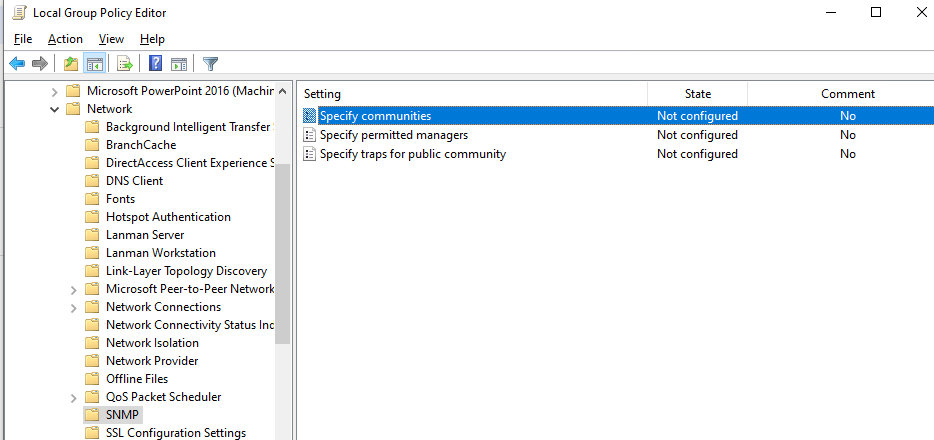The height and width of the screenshot is (440, 934).
Task: Click the Forward arrow toolbar icon
Action: pos(39,63)
